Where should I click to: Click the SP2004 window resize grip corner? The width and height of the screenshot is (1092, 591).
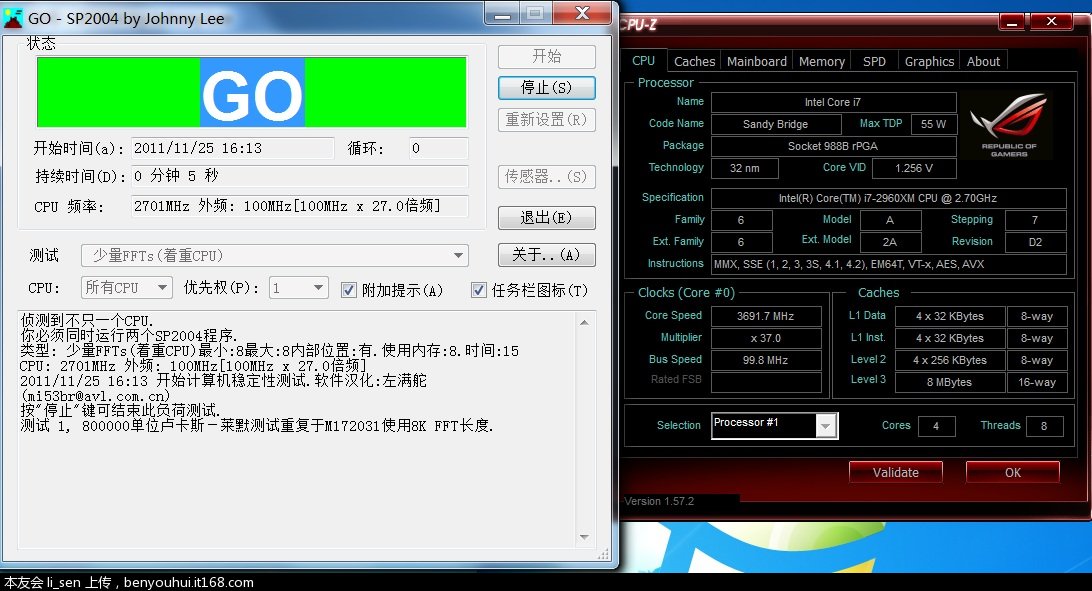click(603, 554)
